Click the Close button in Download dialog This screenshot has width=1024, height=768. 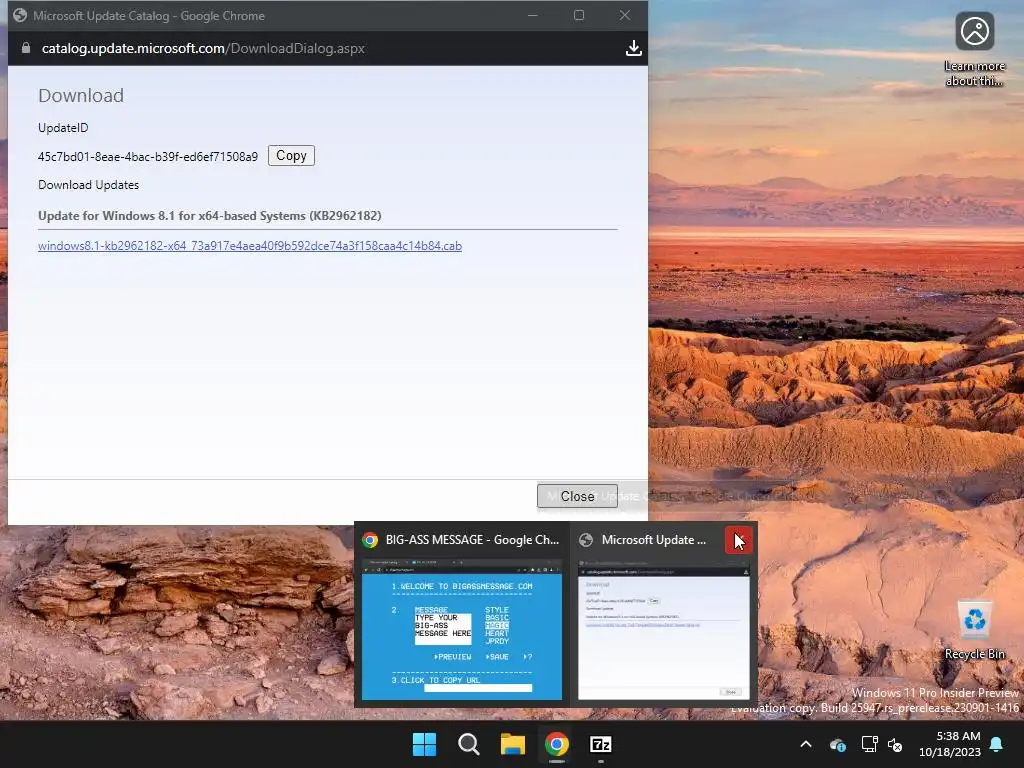pyautogui.click(x=577, y=496)
